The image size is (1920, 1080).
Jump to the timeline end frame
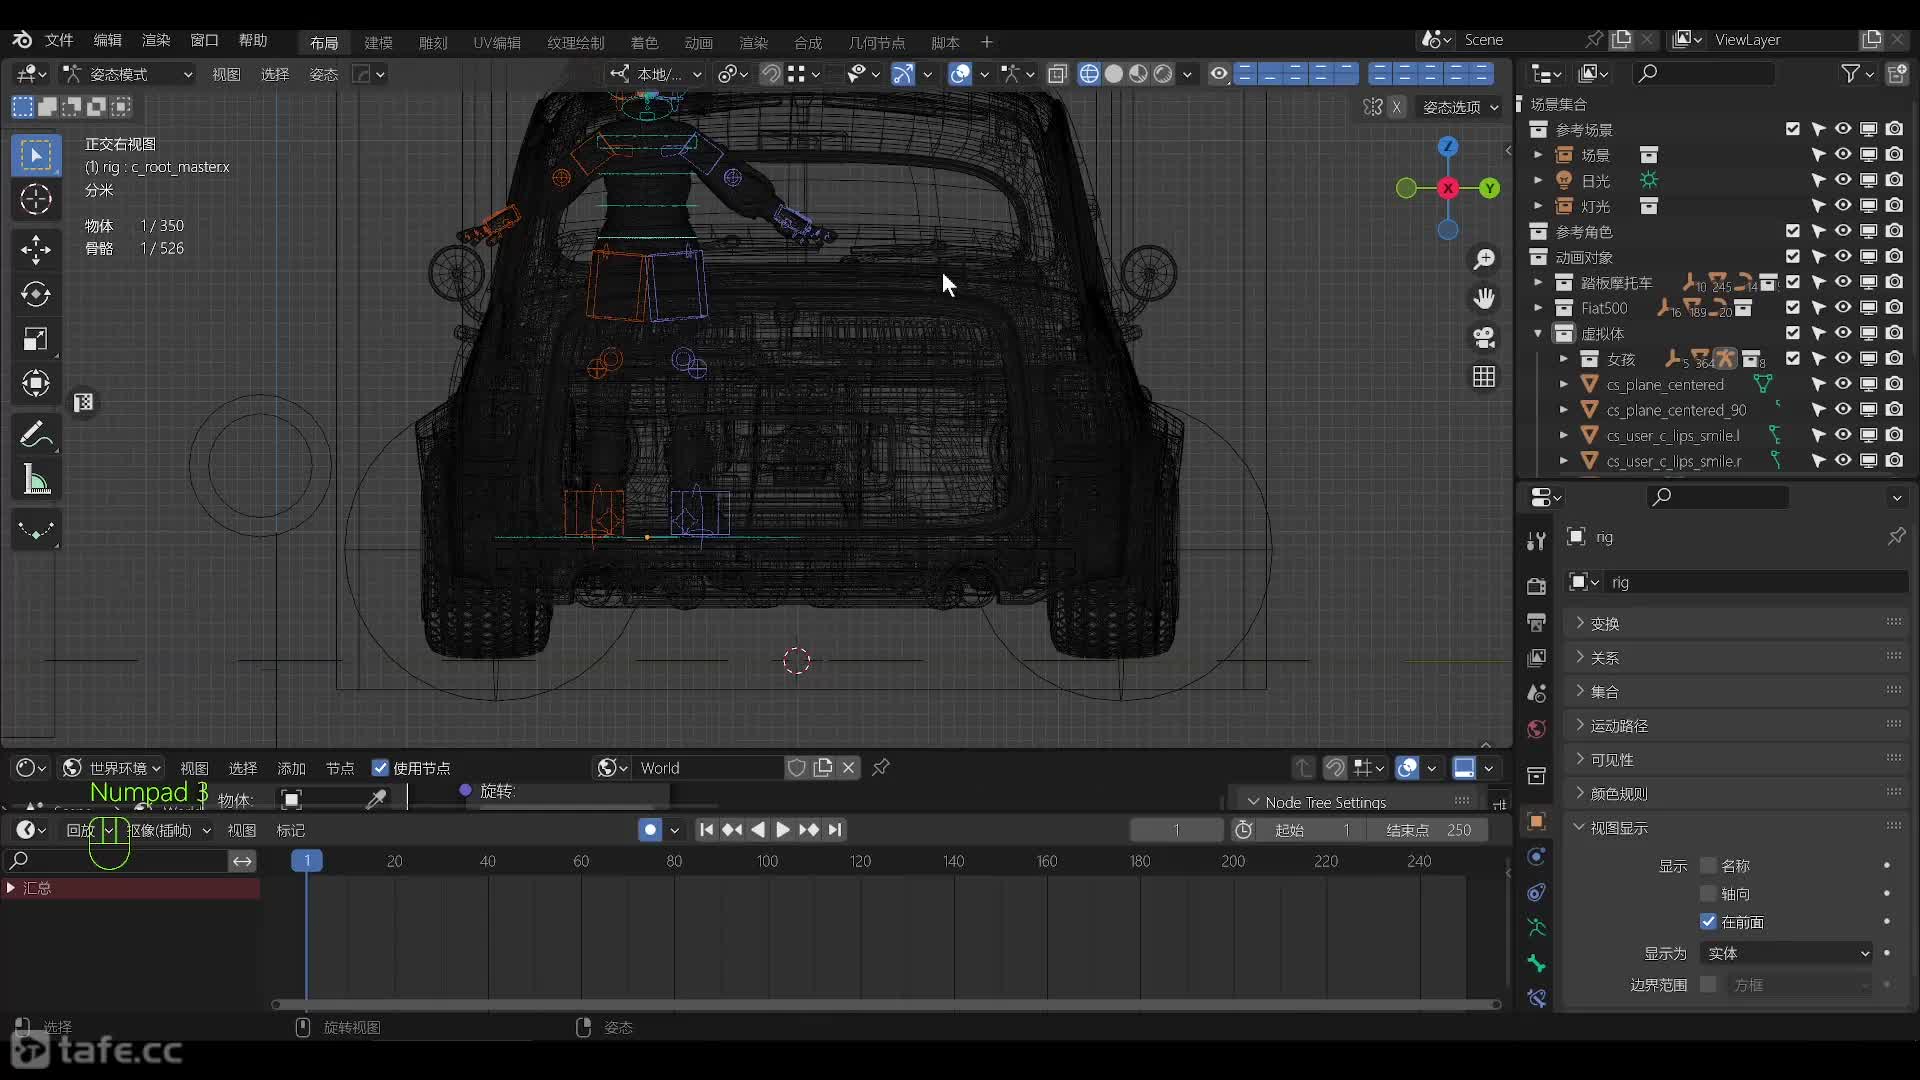pyautogui.click(x=835, y=830)
